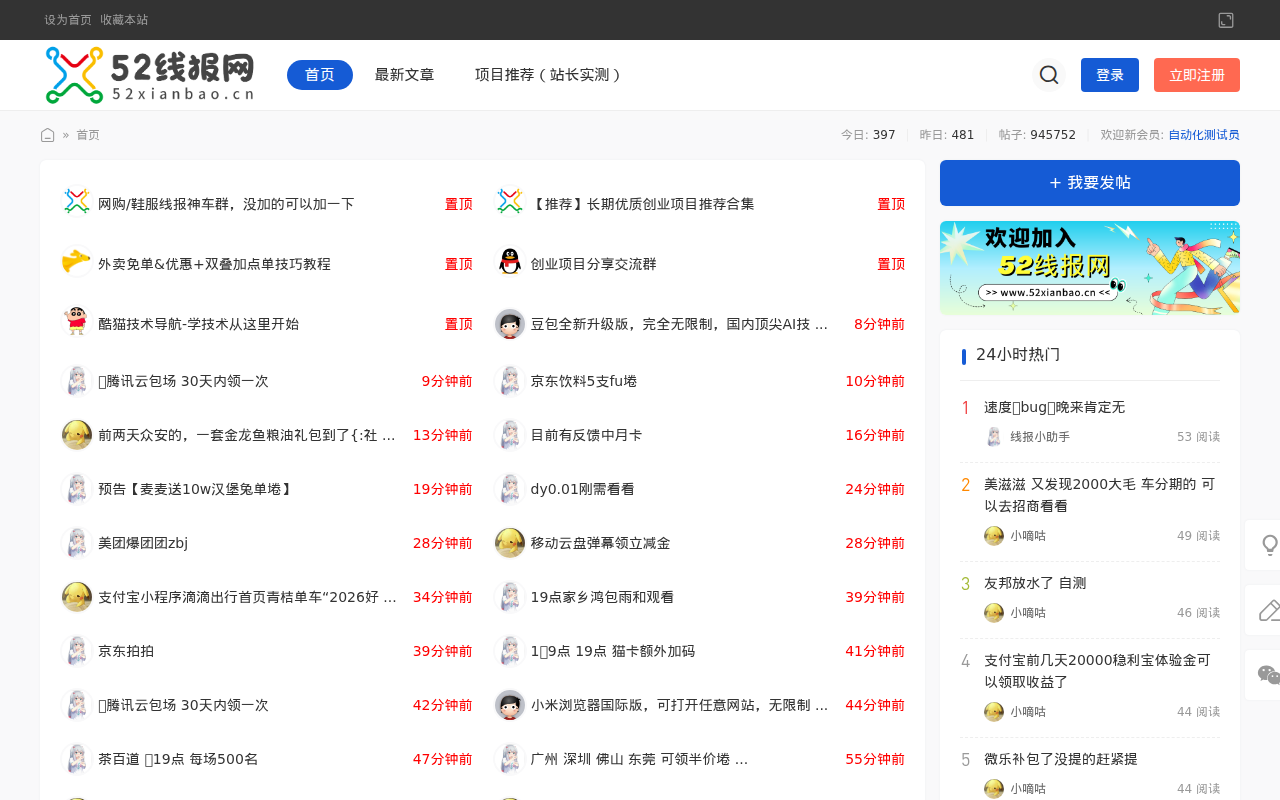Click the 登录 button
This screenshot has height=800, width=1280.
[1109, 74]
